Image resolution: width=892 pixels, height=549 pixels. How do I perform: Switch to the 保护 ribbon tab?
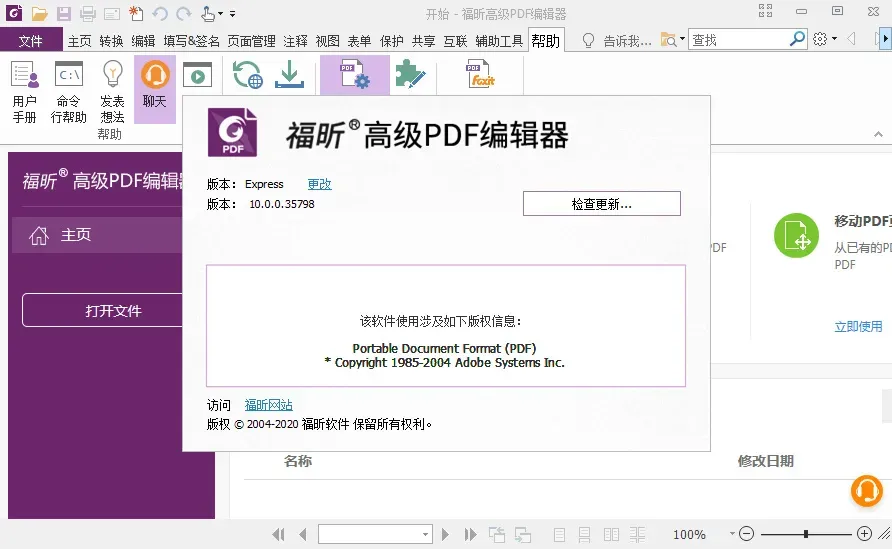(391, 41)
